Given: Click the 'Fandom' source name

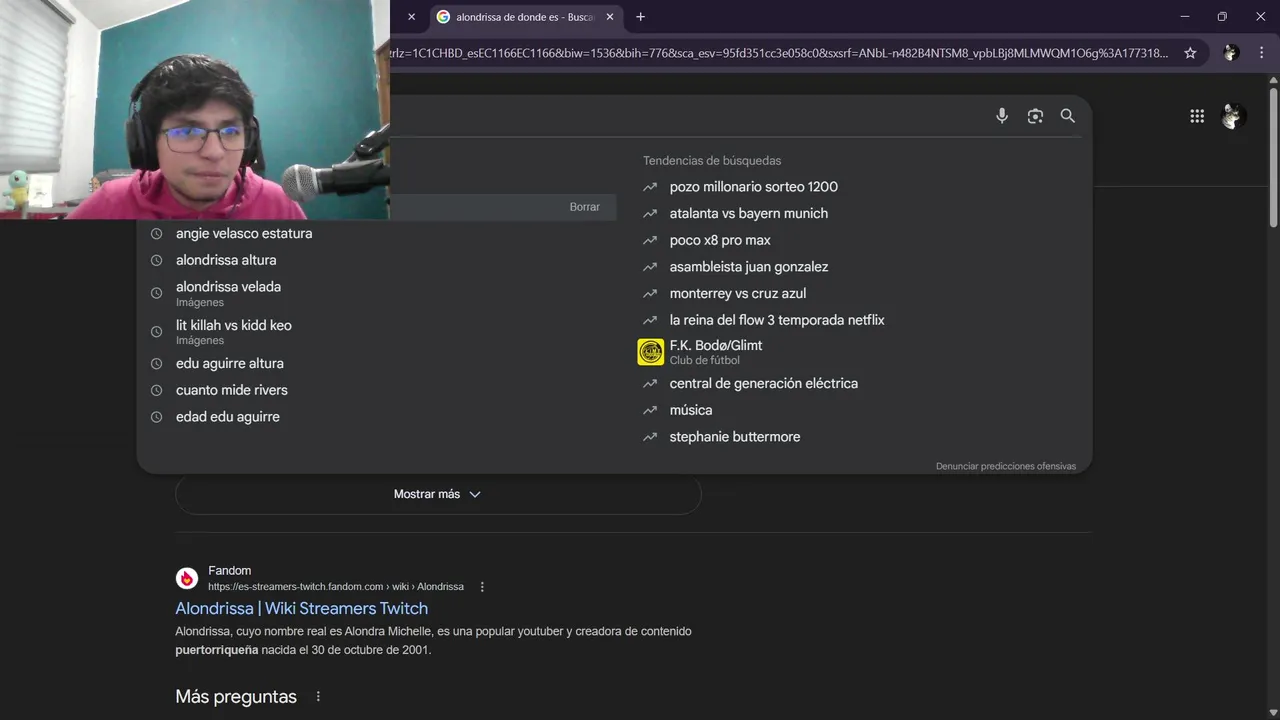Looking at the screenshot, I should (x=230, y=571).
